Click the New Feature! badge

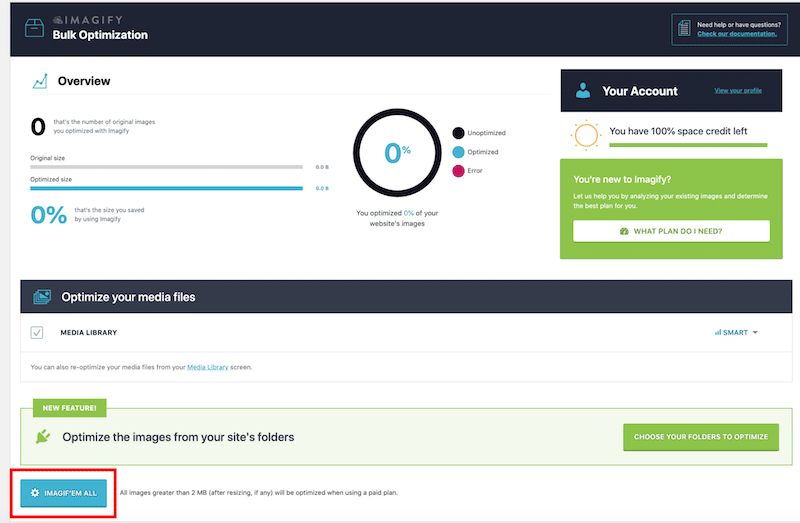pos(69,408)
